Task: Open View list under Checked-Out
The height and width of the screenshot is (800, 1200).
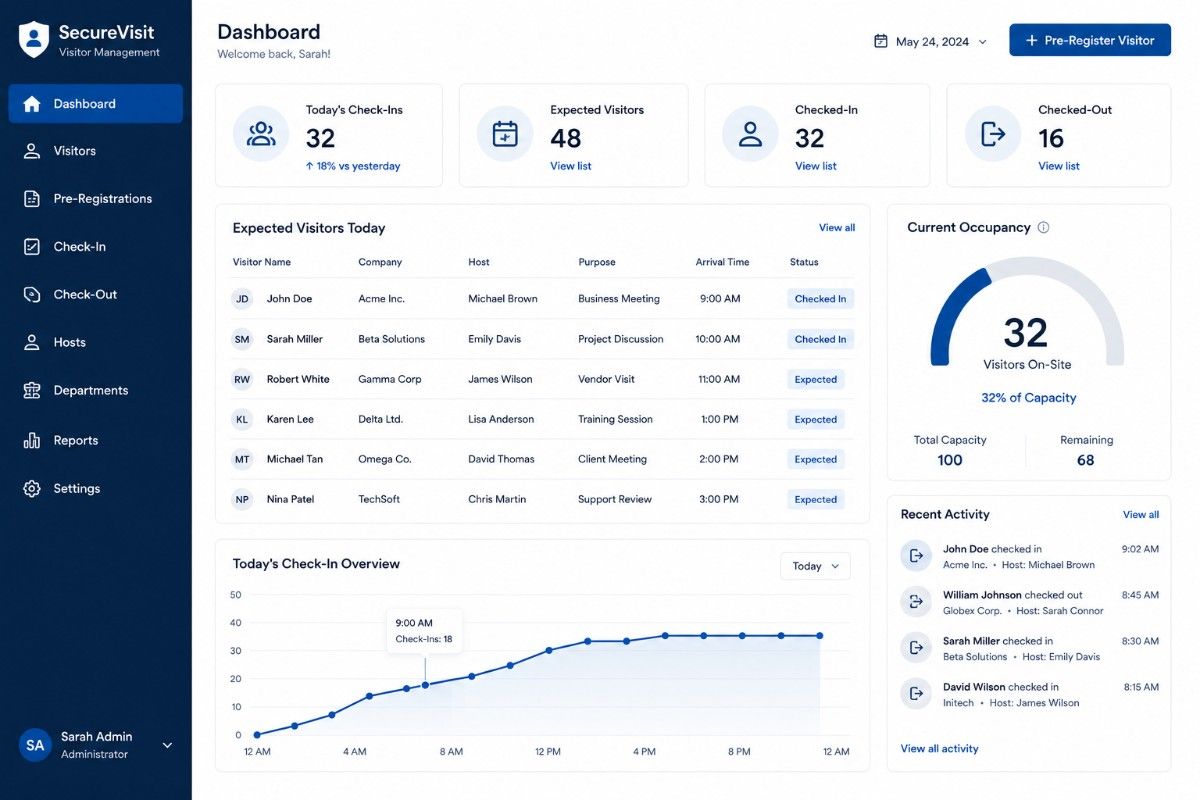Action: 1059,166
